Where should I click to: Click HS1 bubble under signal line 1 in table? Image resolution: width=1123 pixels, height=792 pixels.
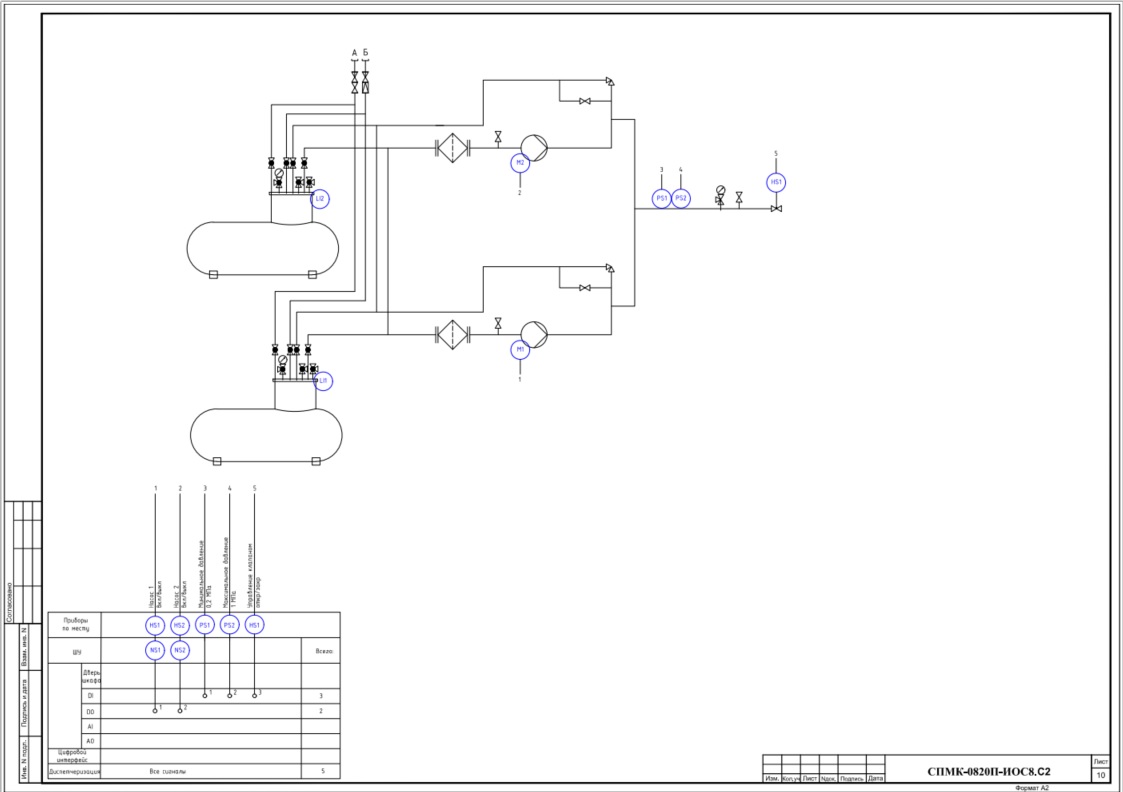pyautogui.click(x=155, y=625)
